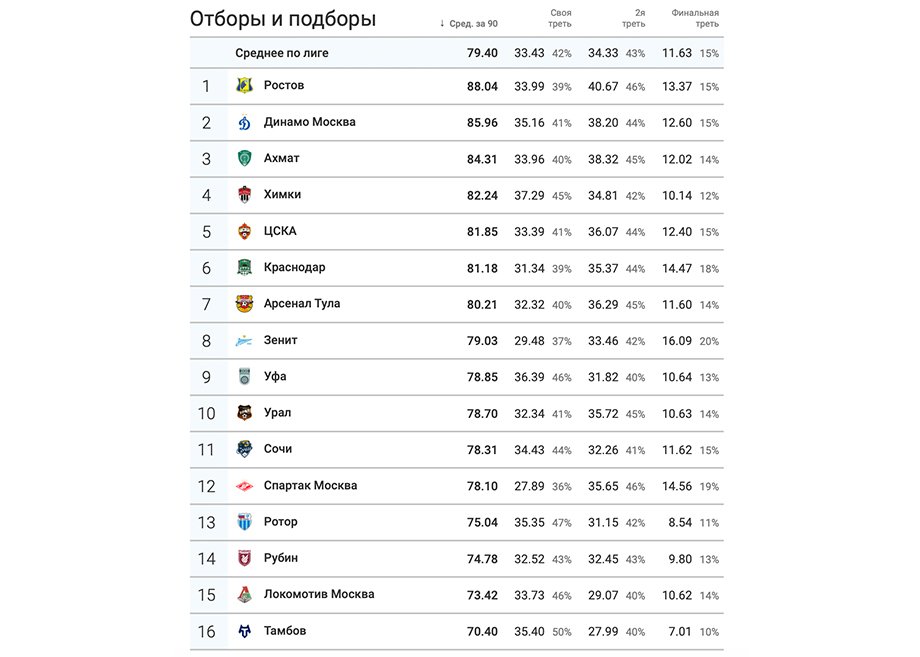This screenshot has height=657, width=920.
Task: Click the Spartak Moscow crest
Action: pyautogui.click(x=245, y=486)
